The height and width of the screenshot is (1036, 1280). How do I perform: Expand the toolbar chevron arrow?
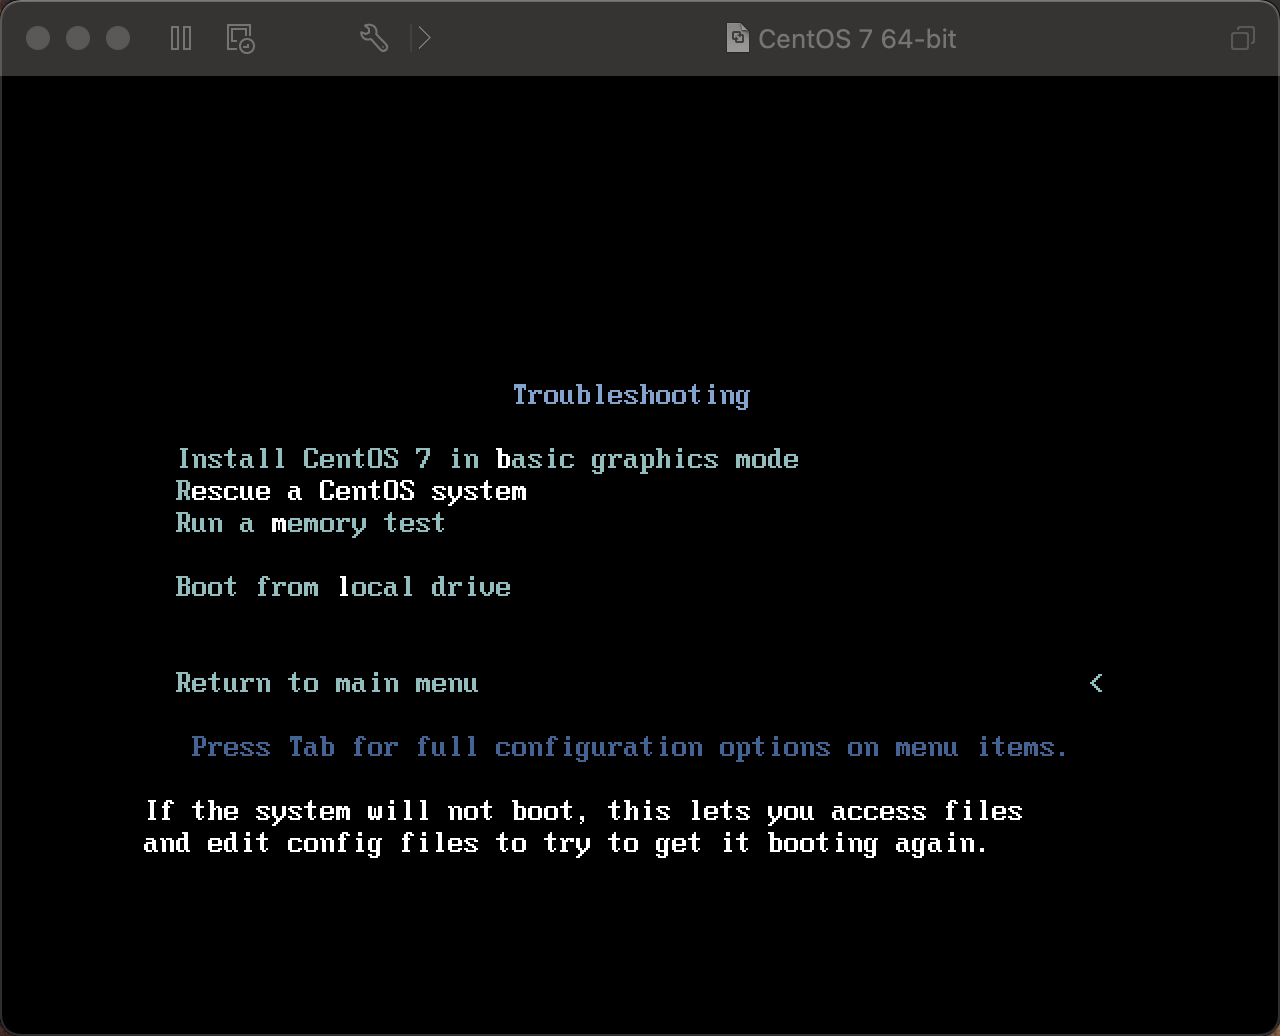(x=425, y=39)
